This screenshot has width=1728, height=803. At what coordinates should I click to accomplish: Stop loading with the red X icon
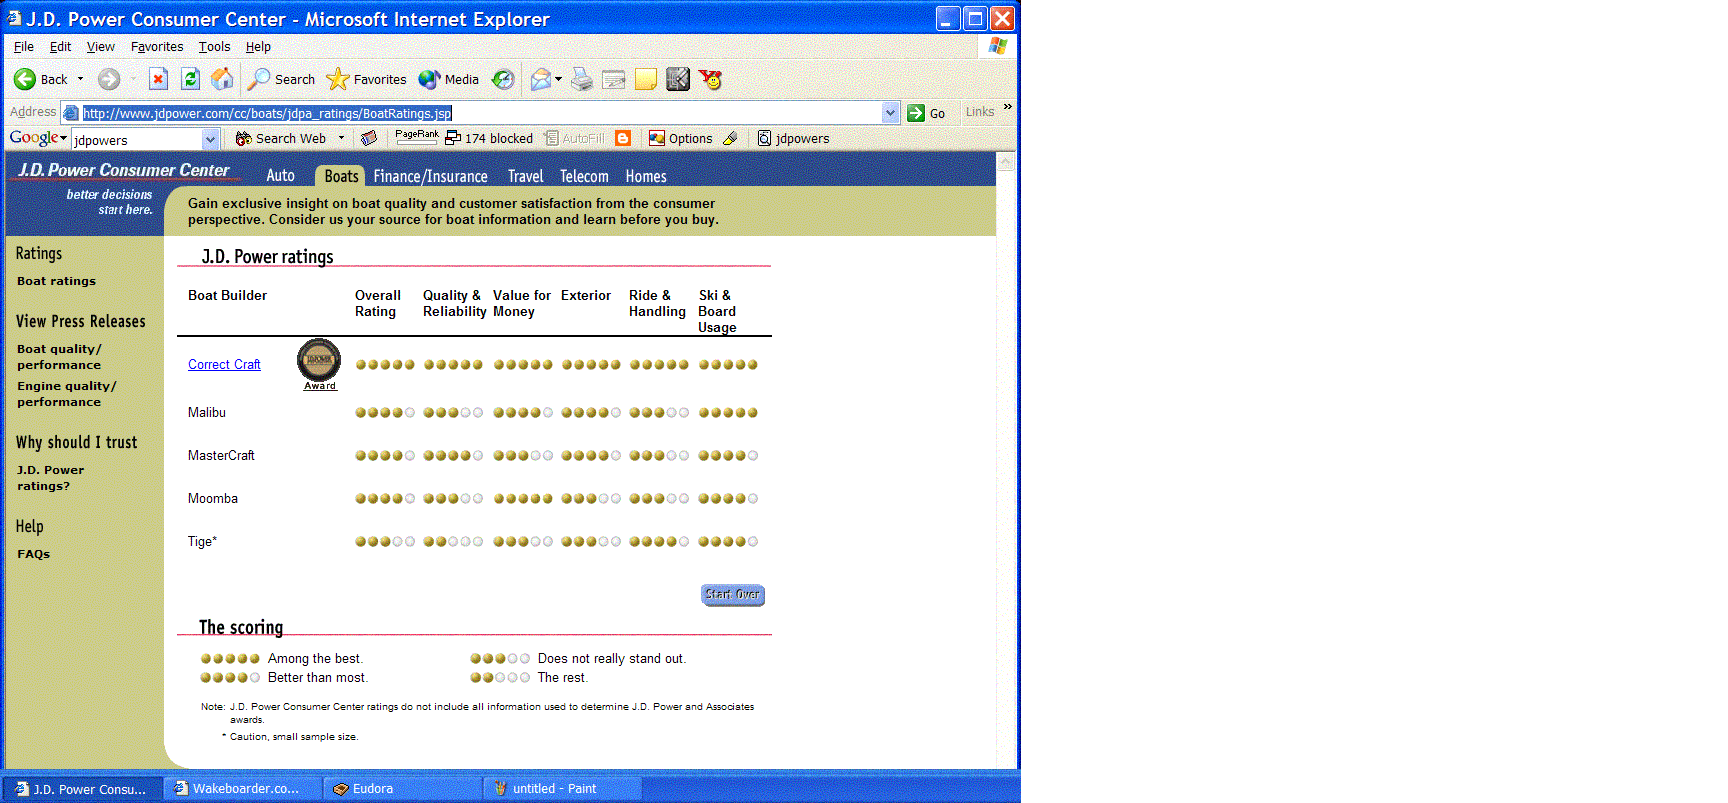coord(158,79)
